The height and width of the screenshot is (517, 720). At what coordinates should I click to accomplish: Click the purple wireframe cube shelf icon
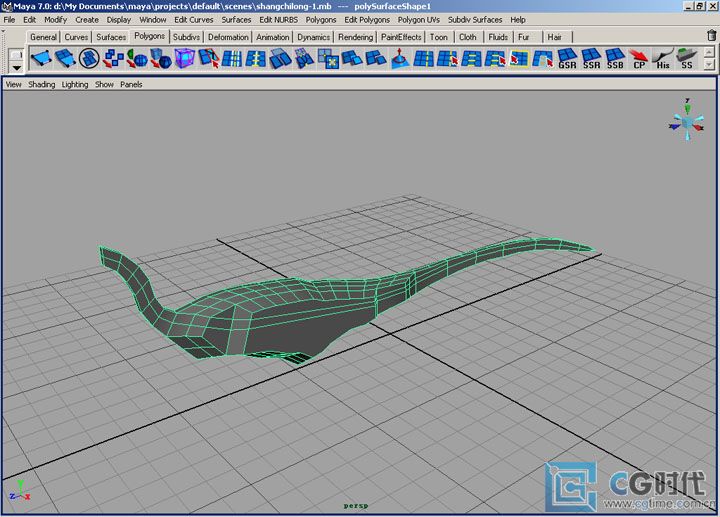point(185,59)
